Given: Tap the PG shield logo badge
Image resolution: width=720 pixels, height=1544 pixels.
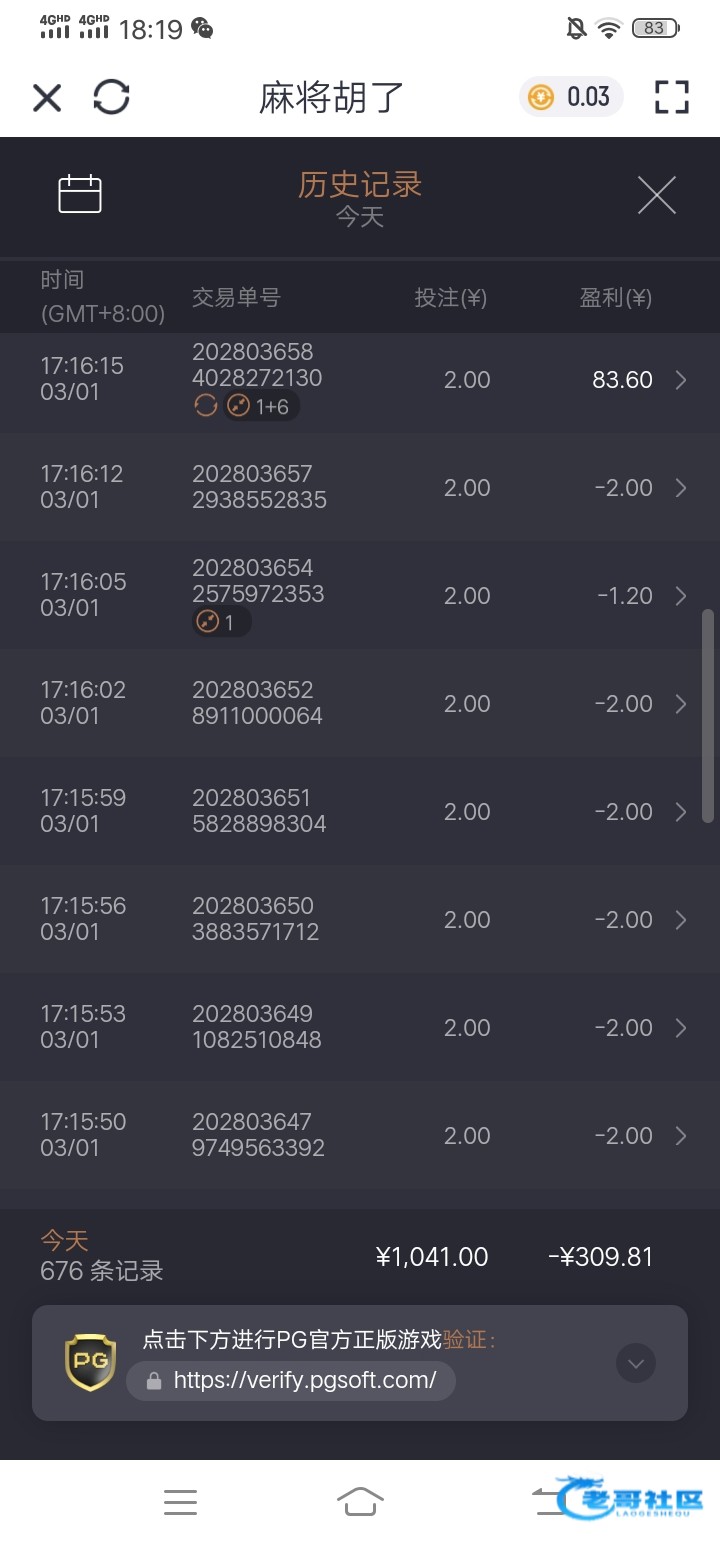Looking at the screenshot, I should click(x=91, y=1361).
